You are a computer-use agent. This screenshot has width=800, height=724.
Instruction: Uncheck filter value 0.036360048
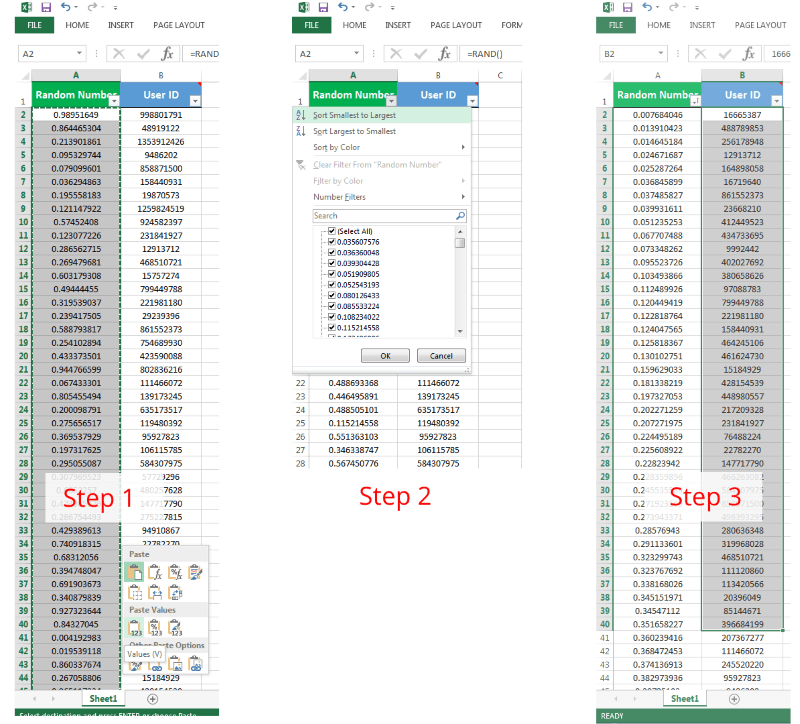pos(332,252)
